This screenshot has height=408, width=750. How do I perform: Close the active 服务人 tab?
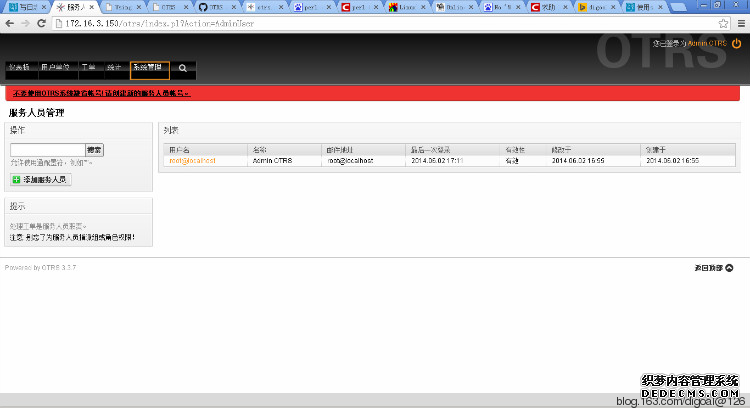91,7
